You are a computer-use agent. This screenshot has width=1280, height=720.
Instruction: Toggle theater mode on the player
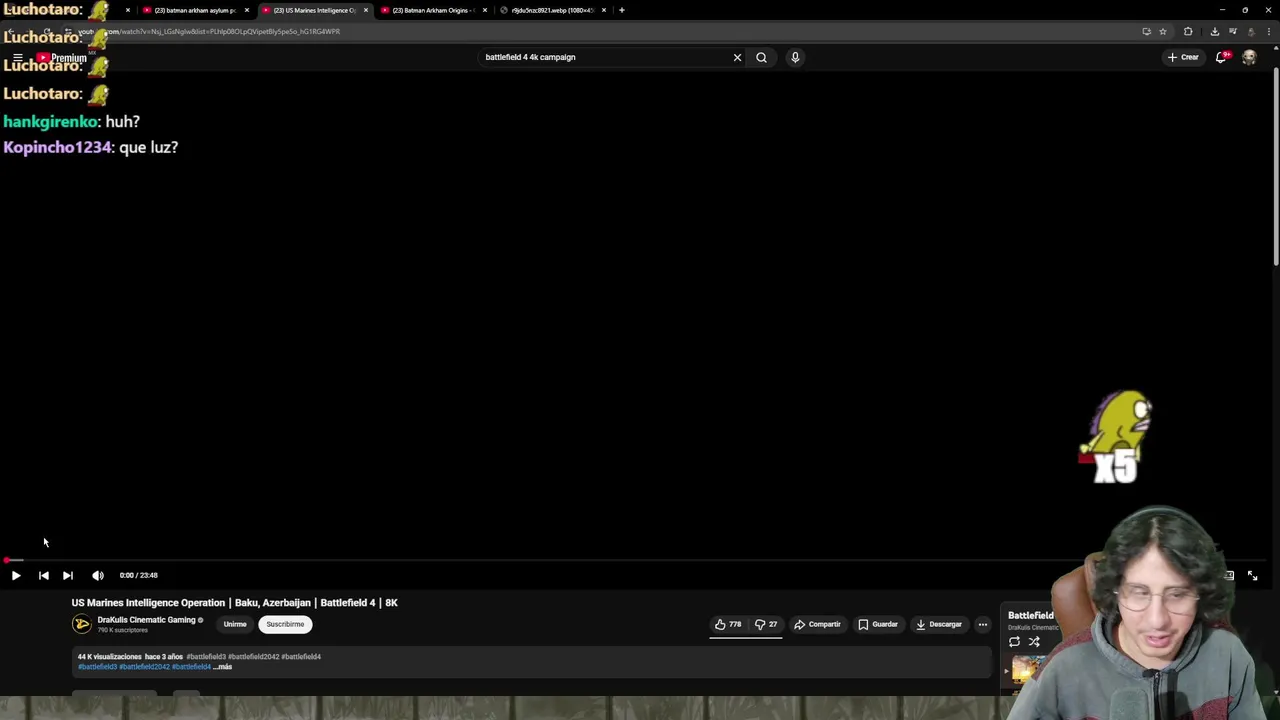(x=1229, y=575)
